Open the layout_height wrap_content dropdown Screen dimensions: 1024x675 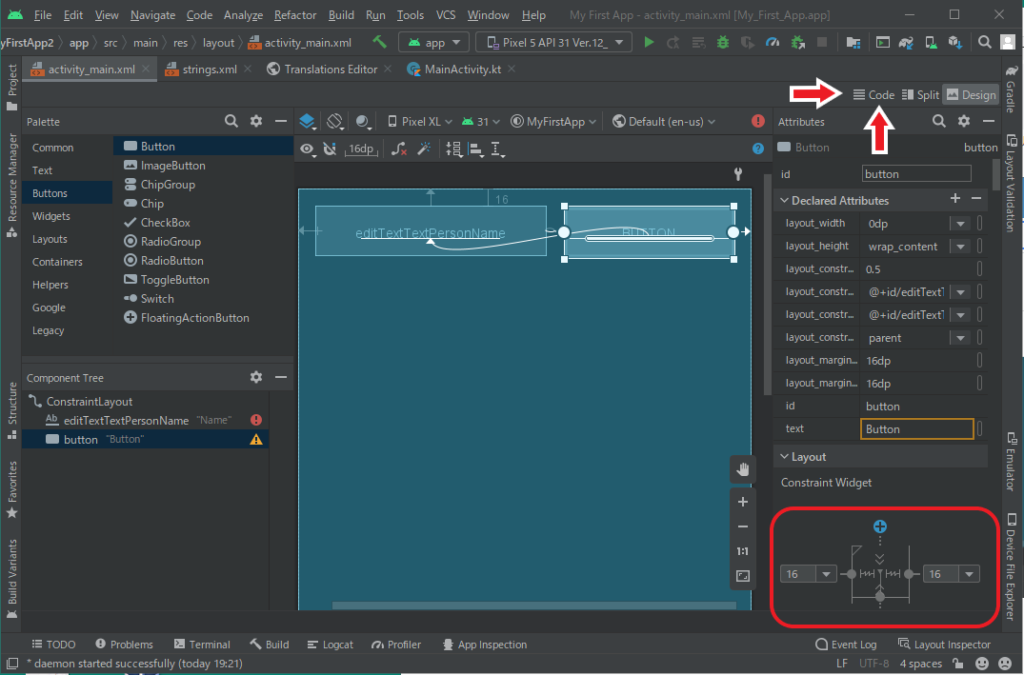coord(958,246)
